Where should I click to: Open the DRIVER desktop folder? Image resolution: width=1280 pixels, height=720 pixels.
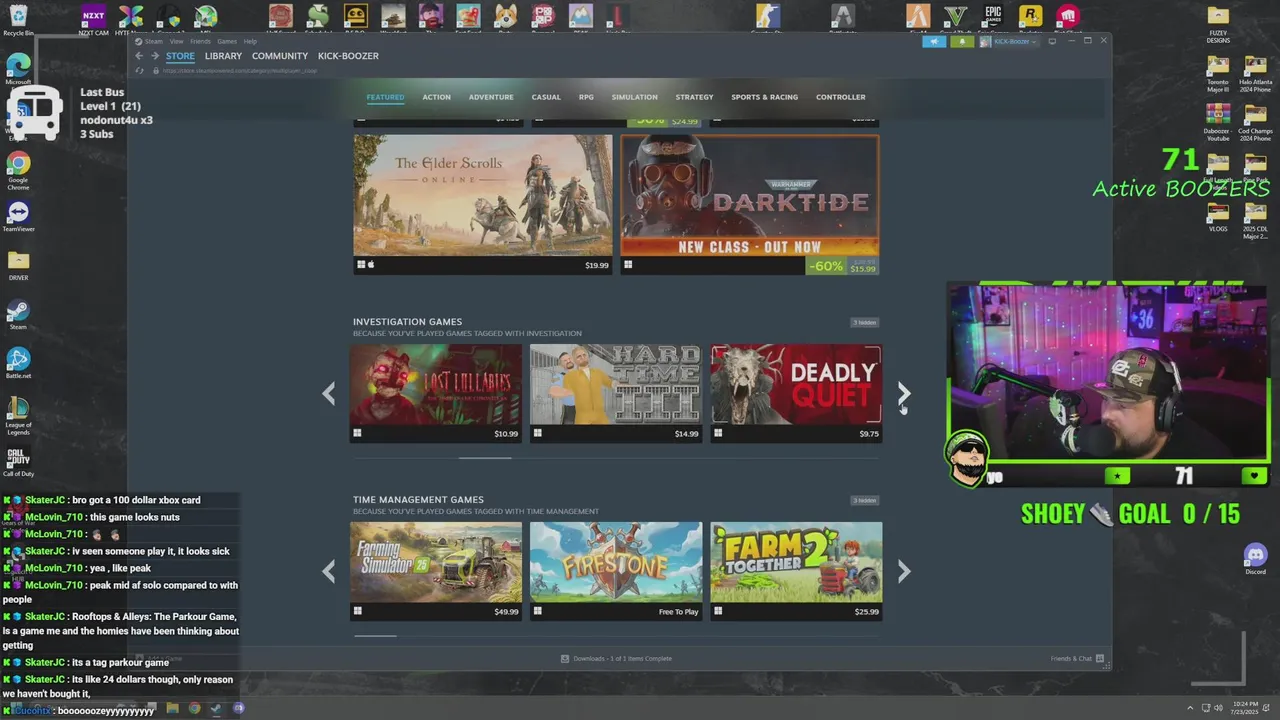click(18, 265)
